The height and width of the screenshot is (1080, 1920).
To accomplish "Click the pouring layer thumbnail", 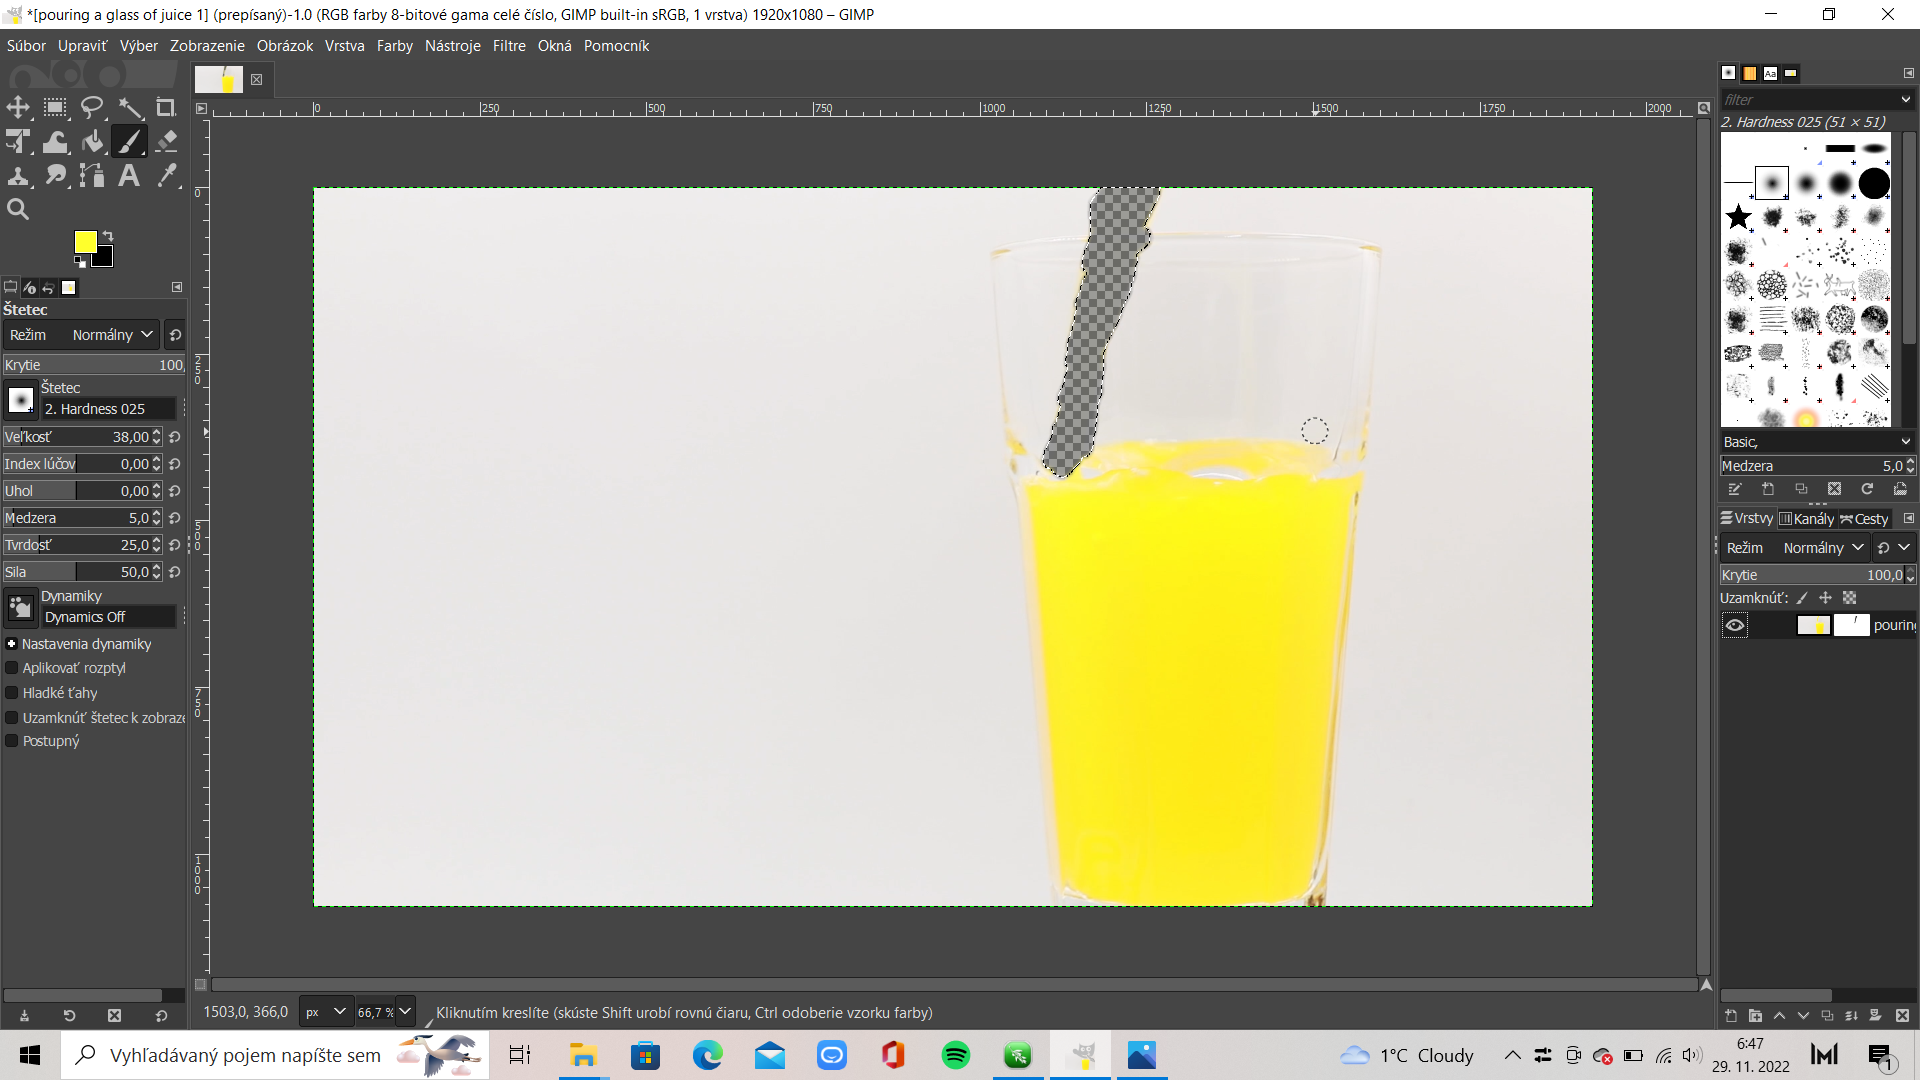I will 1813,625.
